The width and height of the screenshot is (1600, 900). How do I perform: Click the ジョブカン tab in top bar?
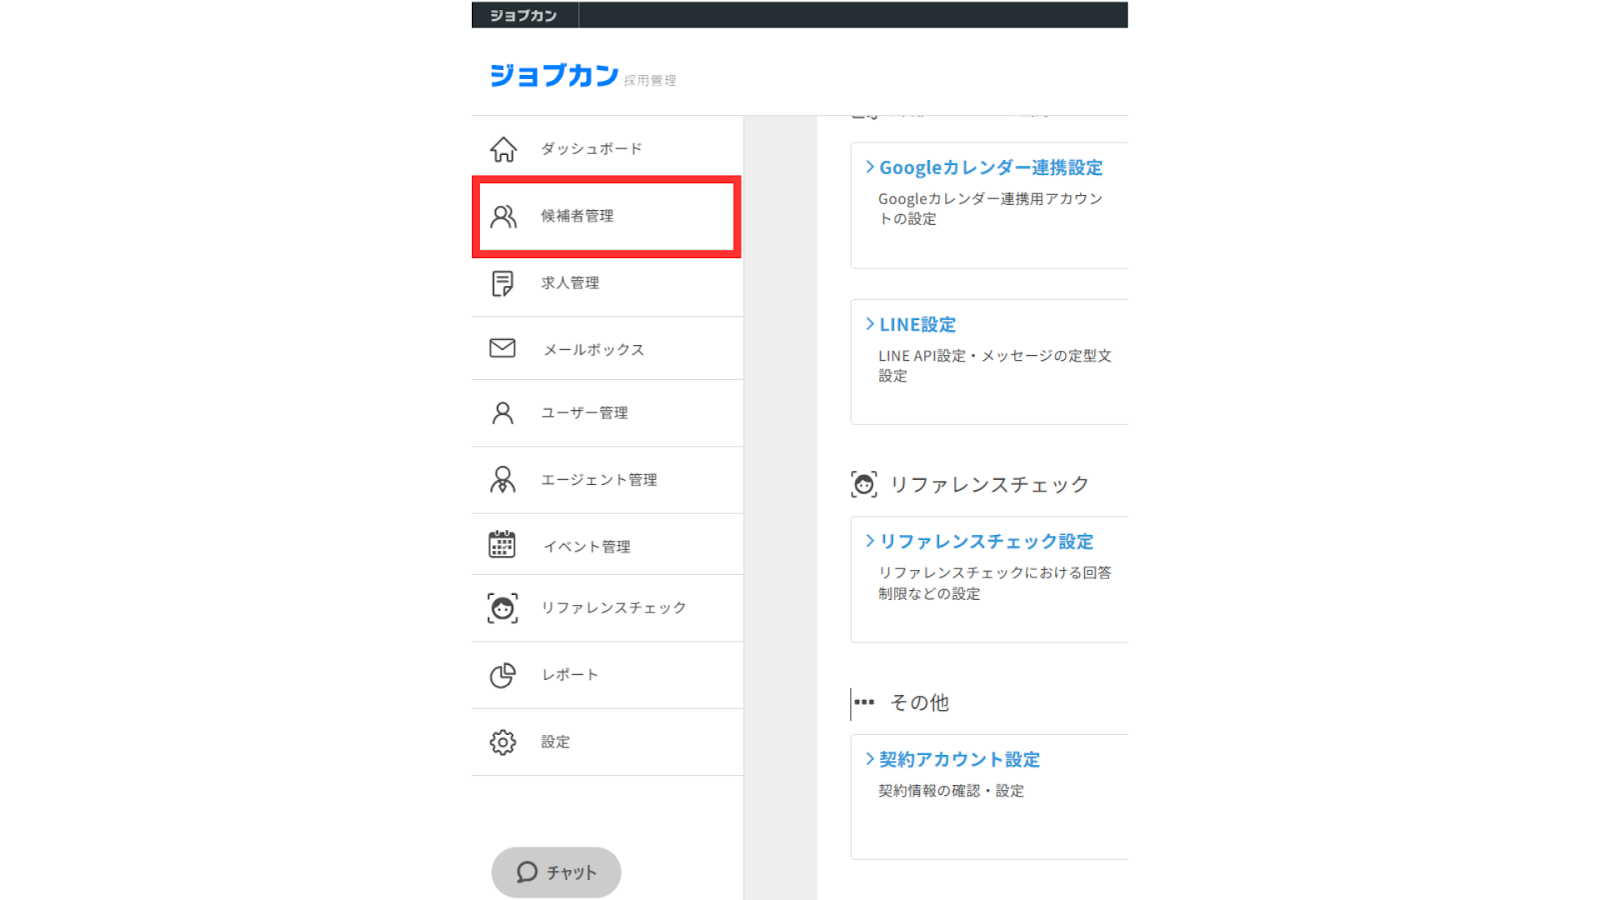click(524, 15)
